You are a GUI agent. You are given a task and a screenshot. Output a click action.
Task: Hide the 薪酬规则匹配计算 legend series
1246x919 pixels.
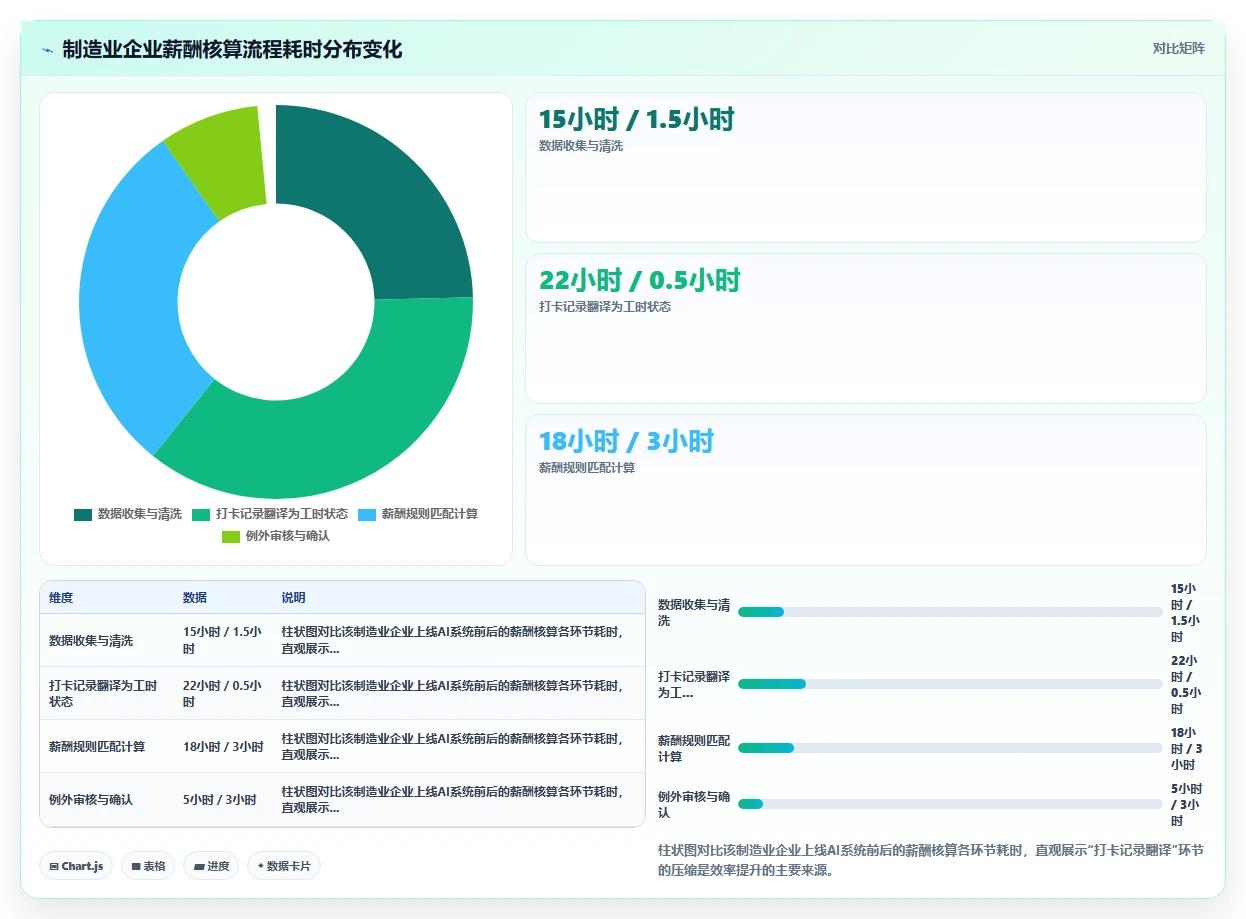pos(418,514)
